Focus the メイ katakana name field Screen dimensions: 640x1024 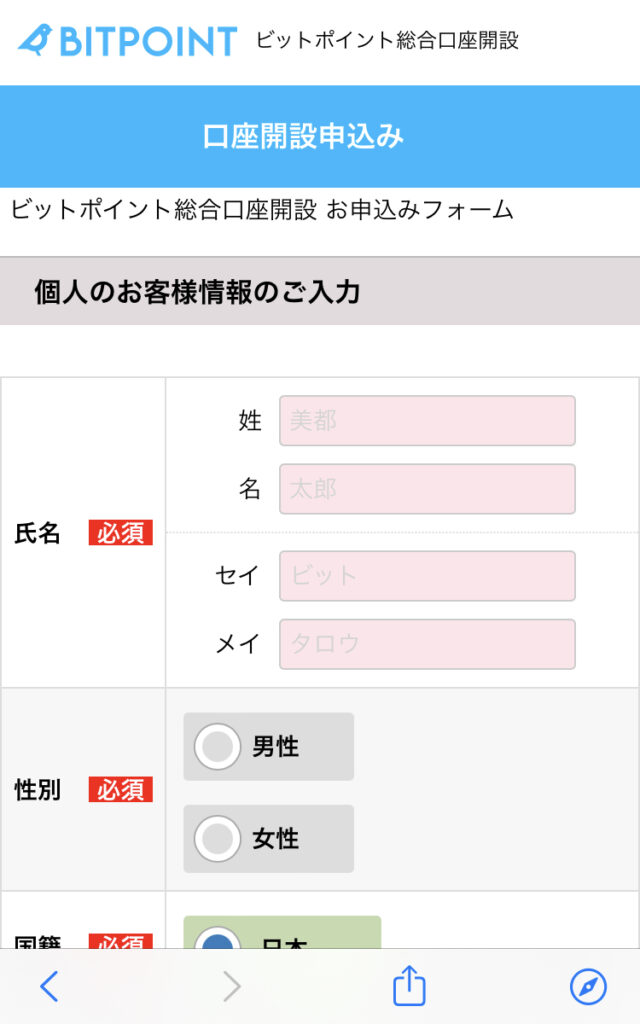point(427,644)
